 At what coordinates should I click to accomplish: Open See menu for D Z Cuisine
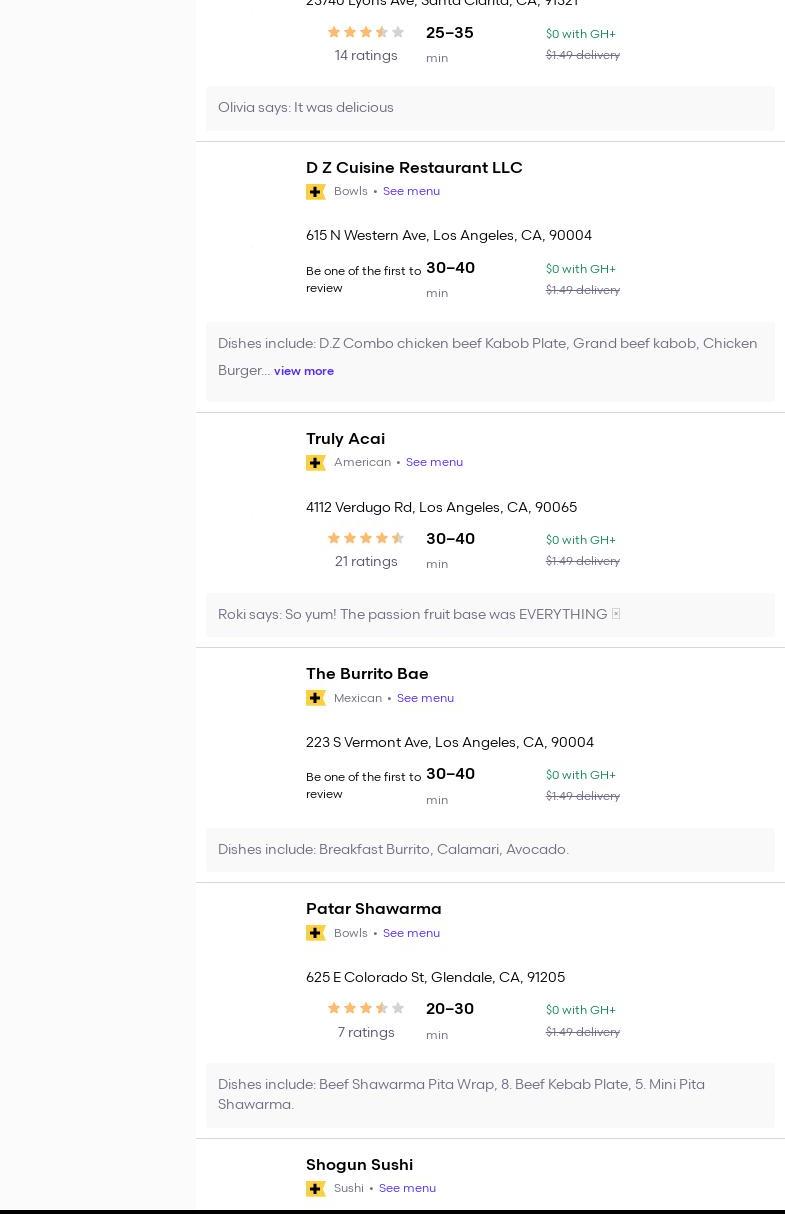(411, 192)
